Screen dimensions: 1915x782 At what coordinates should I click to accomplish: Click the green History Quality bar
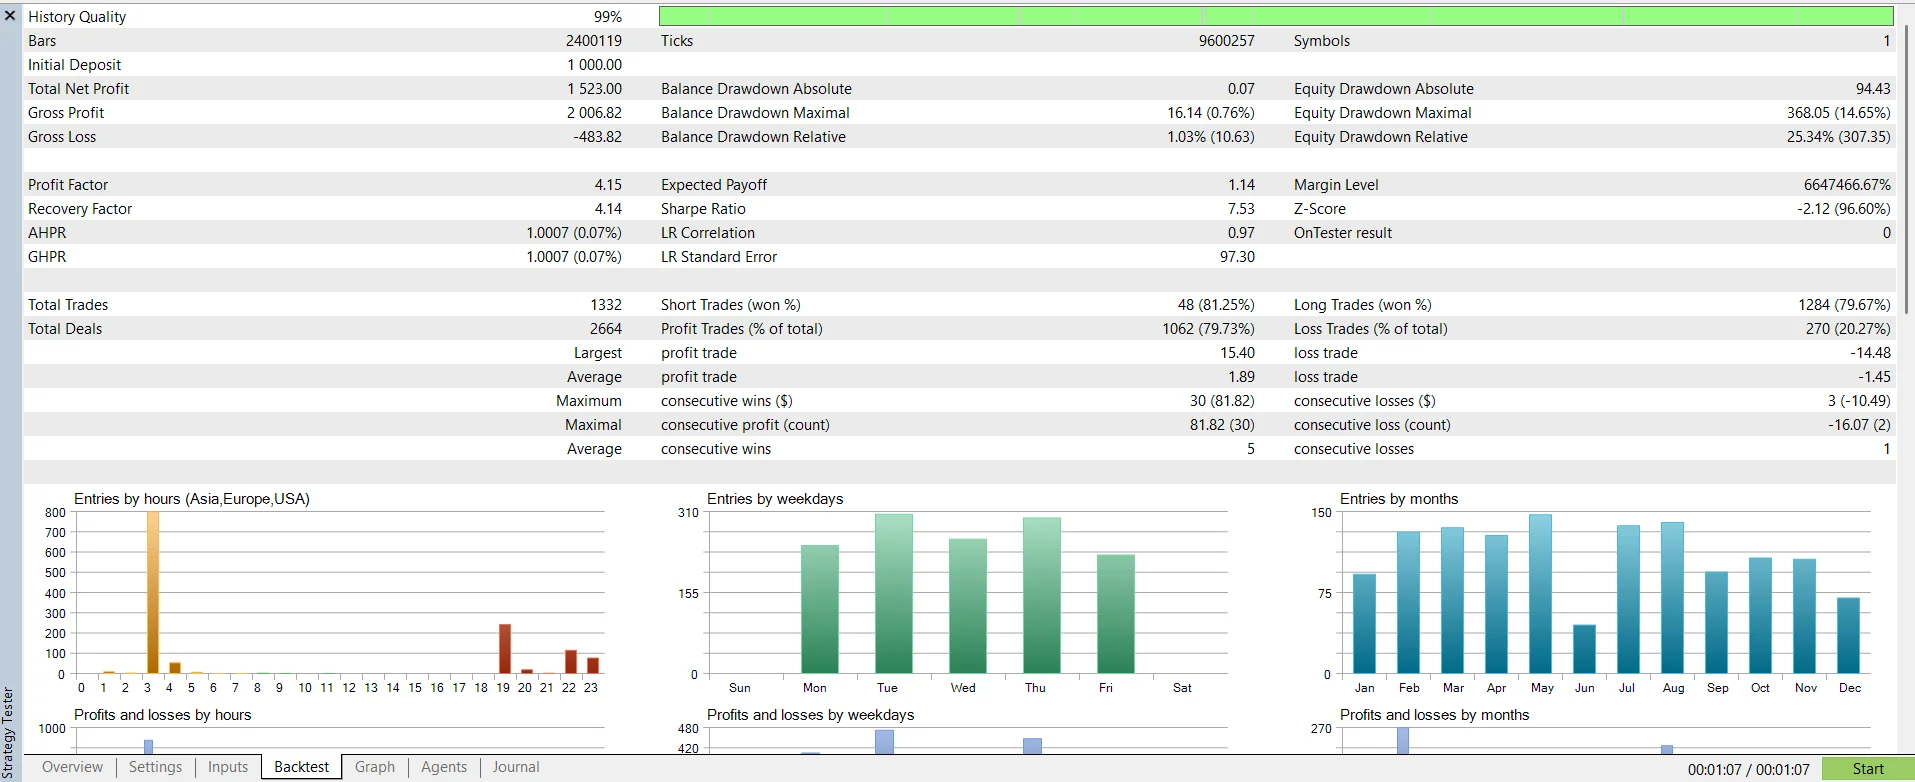click(x=1276, y=16)
